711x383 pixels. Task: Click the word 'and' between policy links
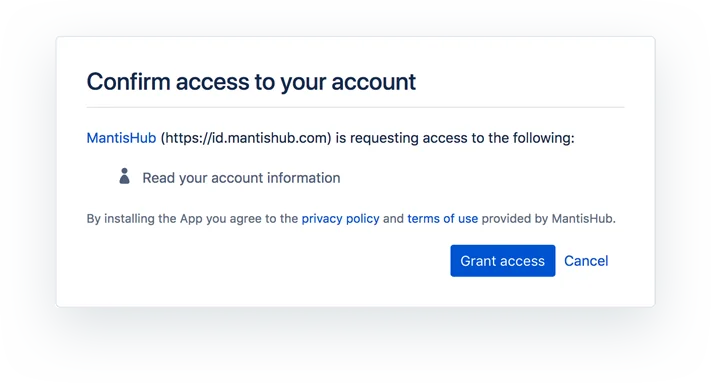coord(393,218)
